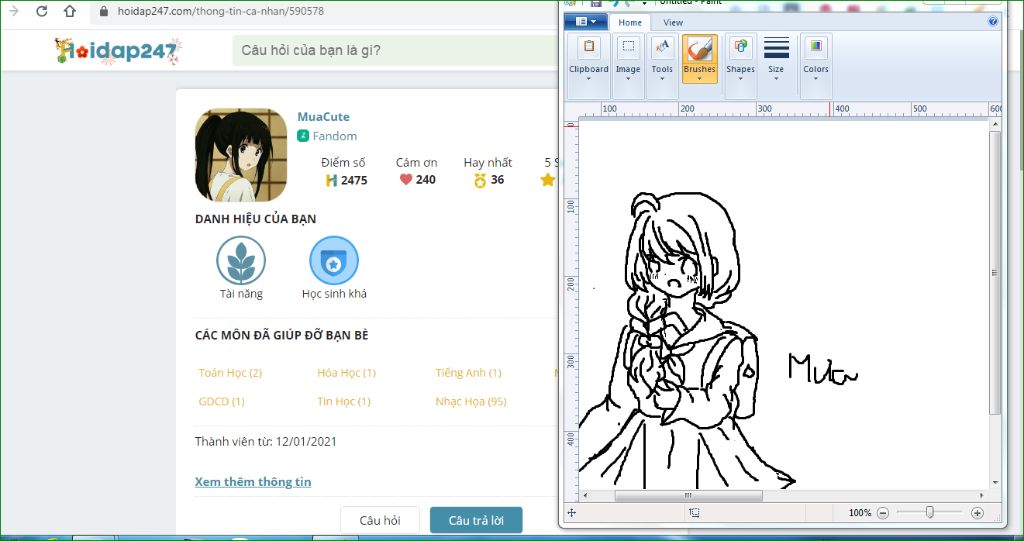Open the Toán Học (2) subject link

point(230,372)
